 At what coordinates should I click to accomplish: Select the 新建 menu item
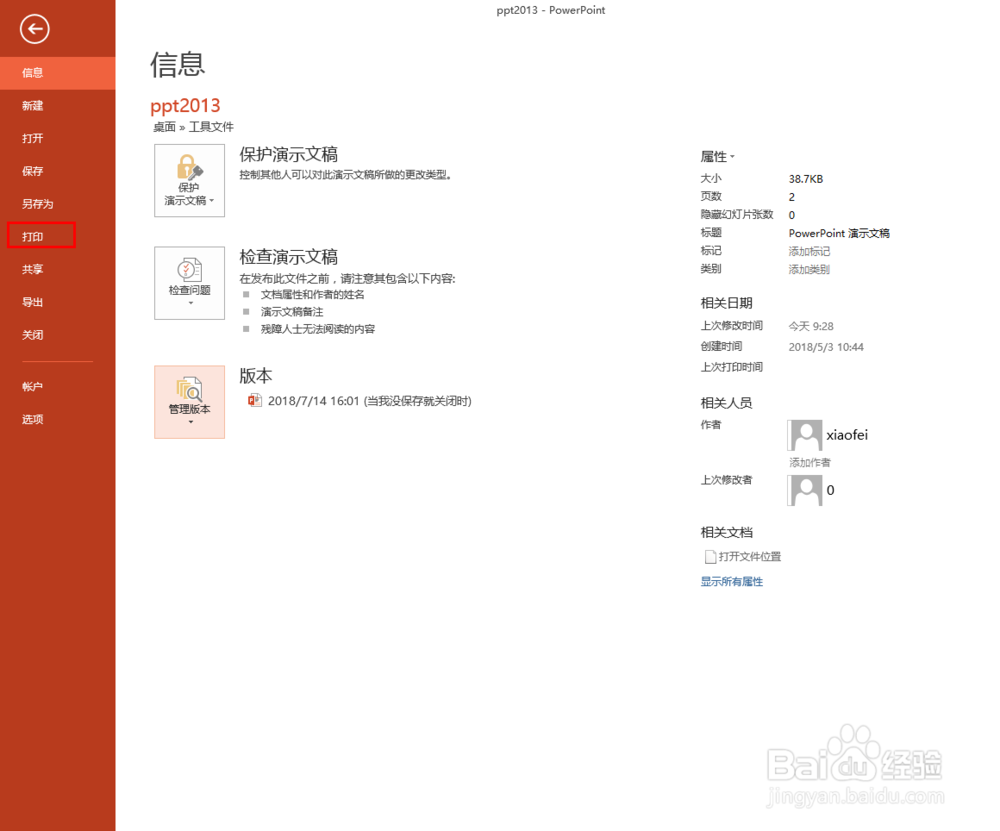57,106
